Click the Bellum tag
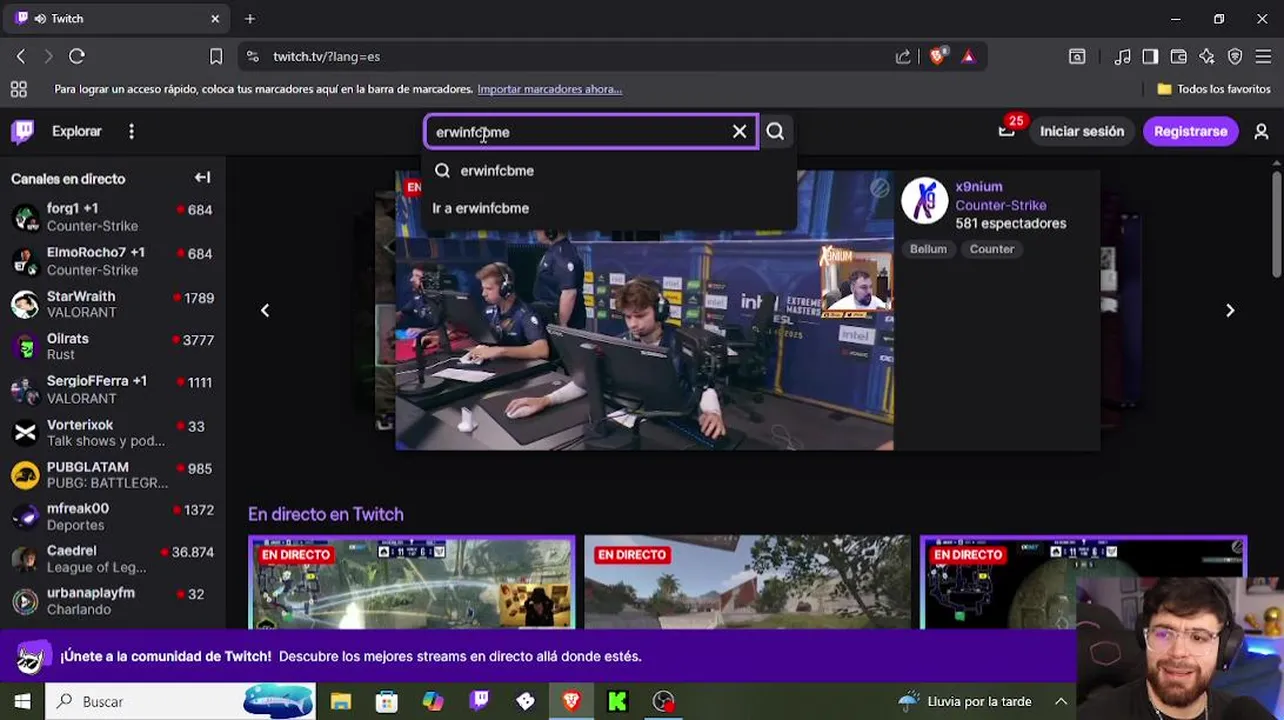The image size is (1284, 720). [x=928, y=249]
